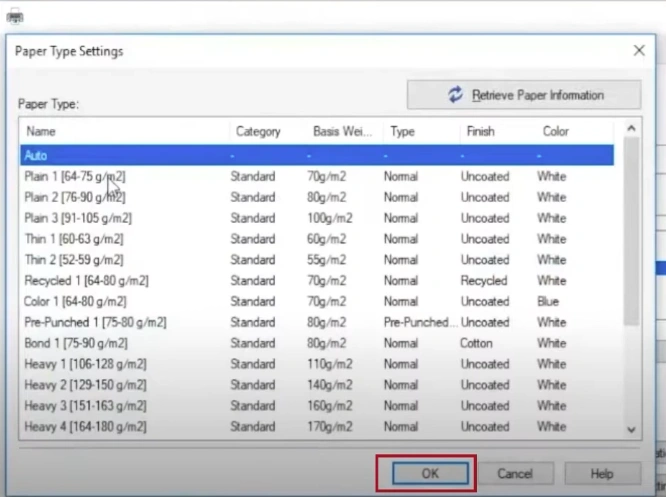666x497 pixels.
Task: Select the Auto paper type row
Action: 317,155
